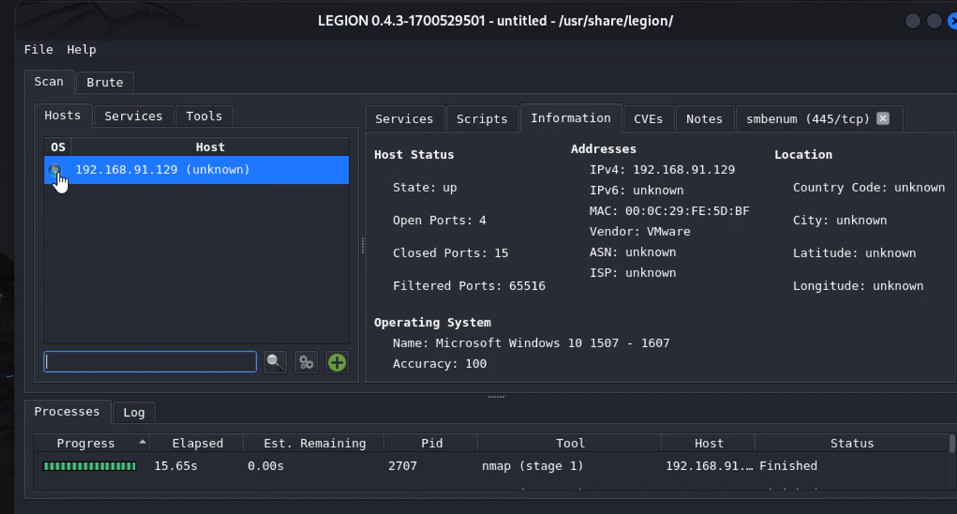Sort processes by Progress column header
This screenshot has height=514, width=957.
pyautogui.click(x=92, y=443)
